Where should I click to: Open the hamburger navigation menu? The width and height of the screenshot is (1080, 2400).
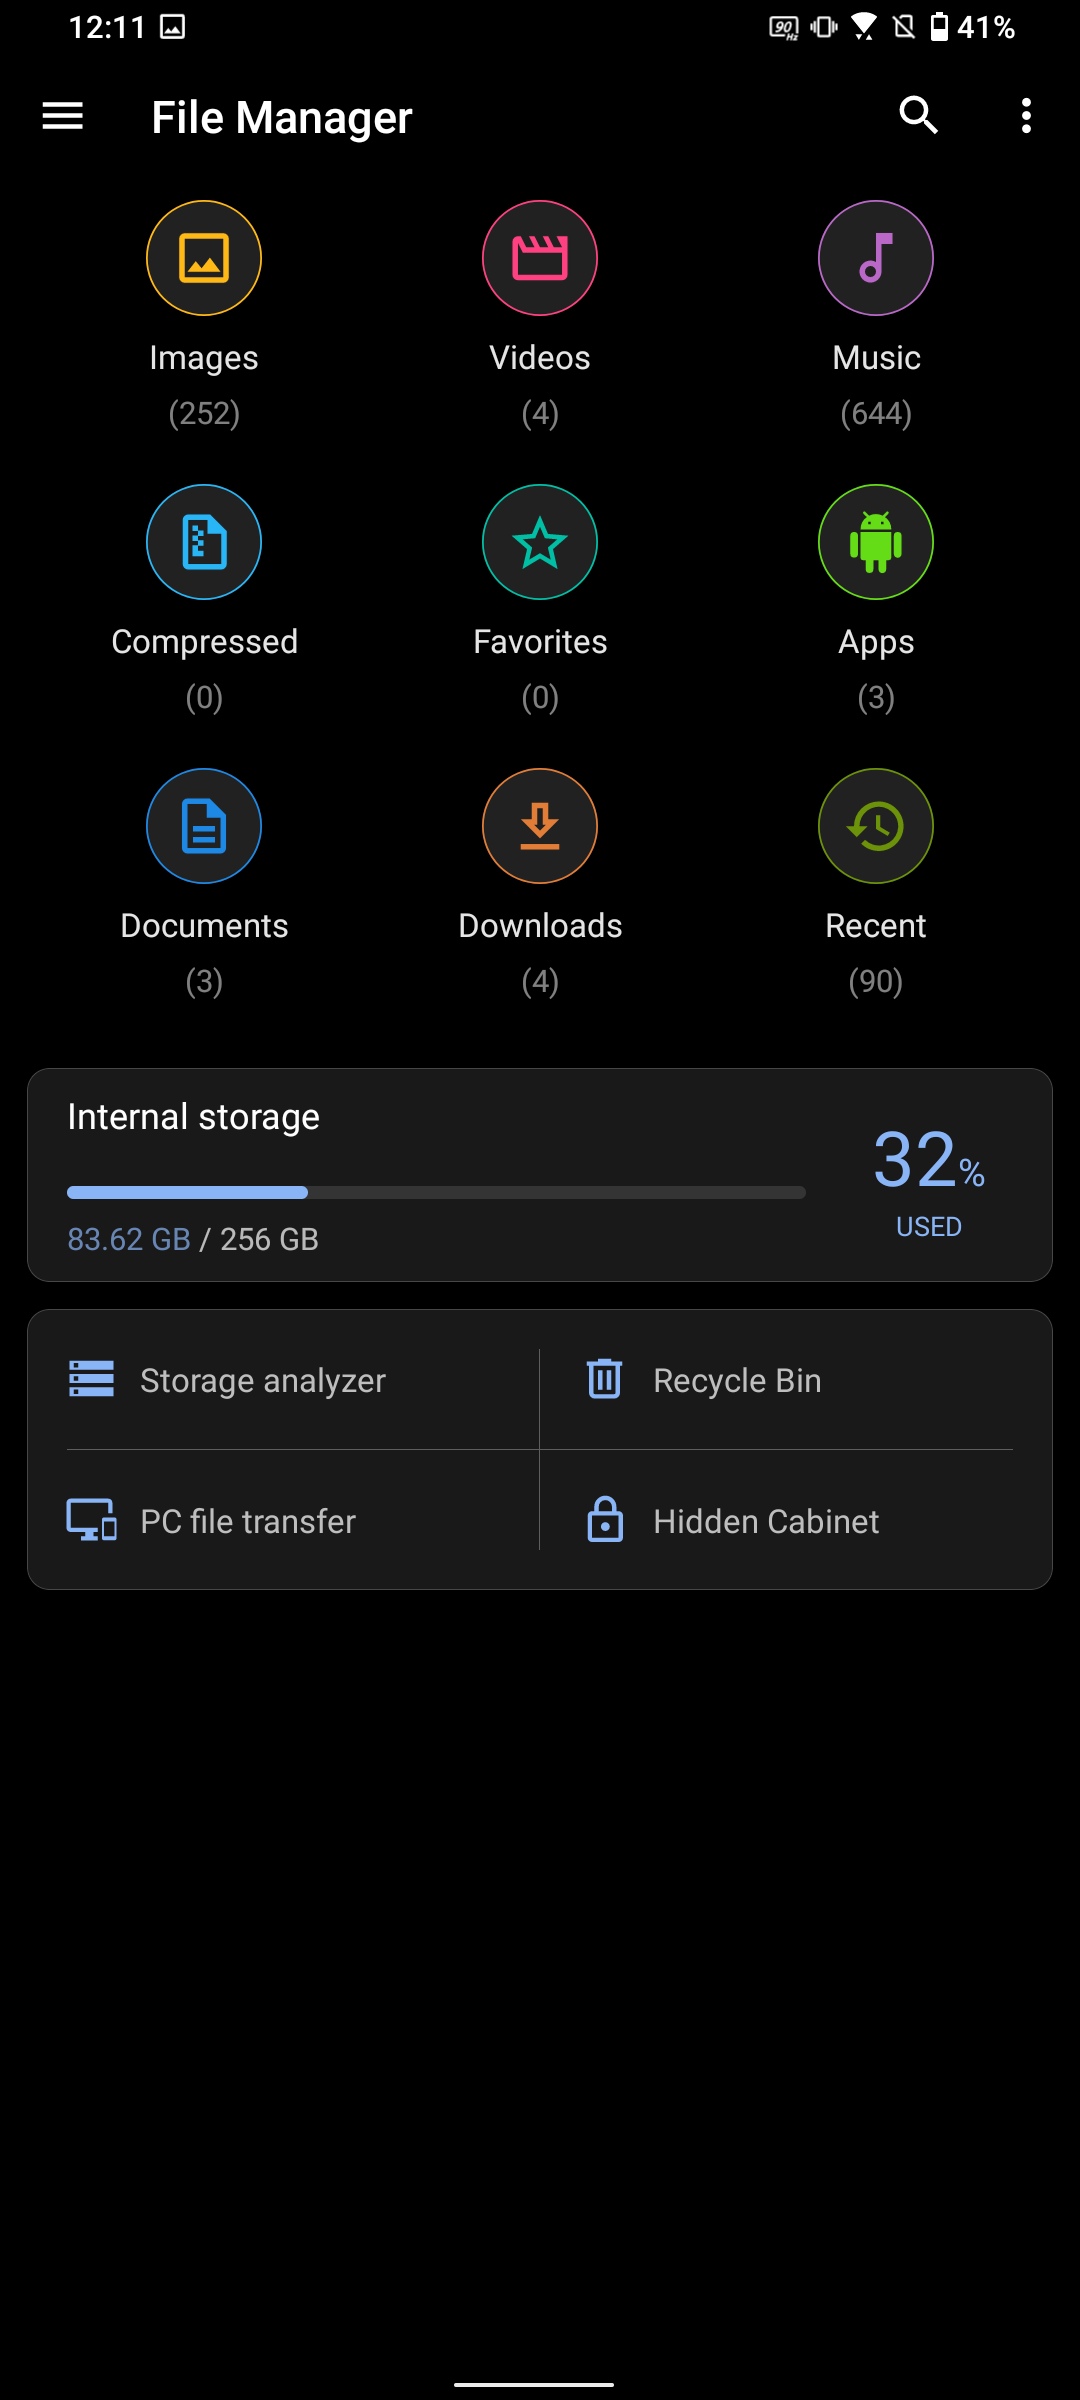[62, 116]
